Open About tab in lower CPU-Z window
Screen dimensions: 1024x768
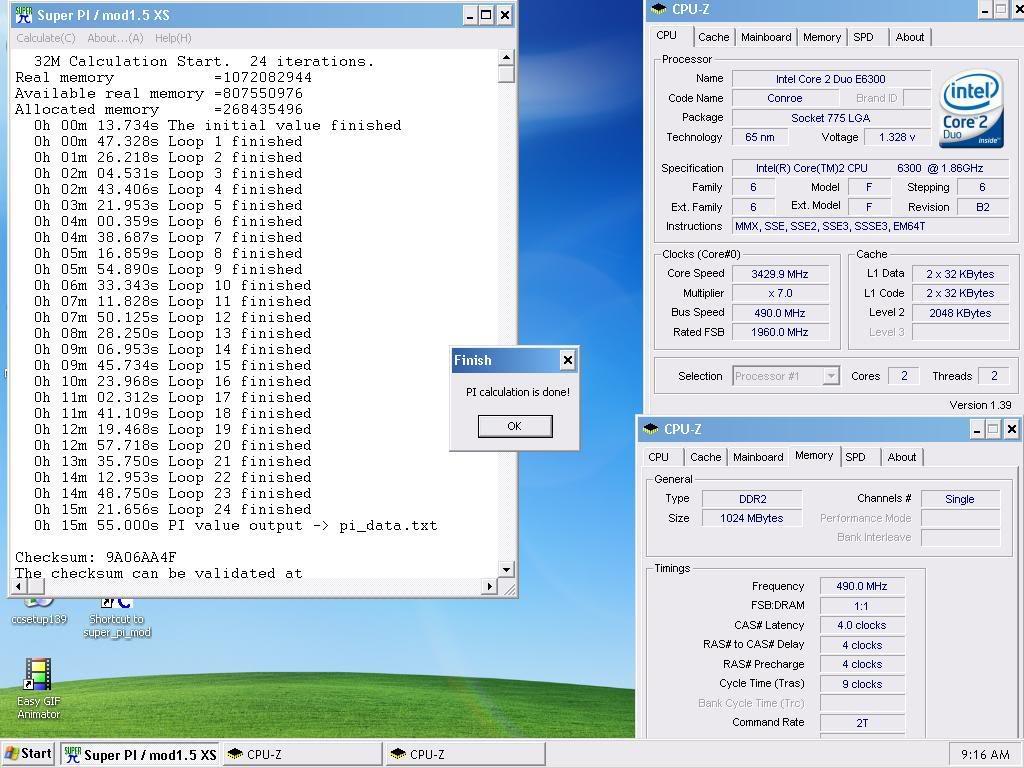click(902, 457)
